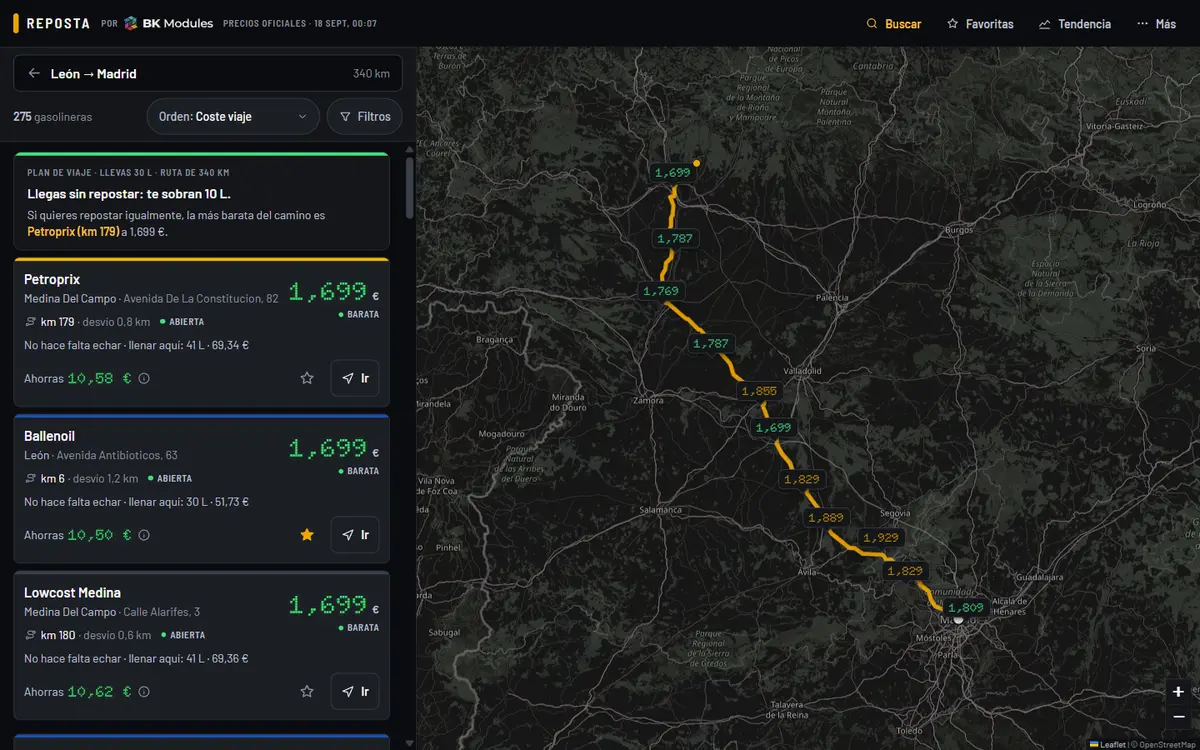Show savings info beside Ahorras 10,50 €
The image size is (1200, 750).
point(144,535)
